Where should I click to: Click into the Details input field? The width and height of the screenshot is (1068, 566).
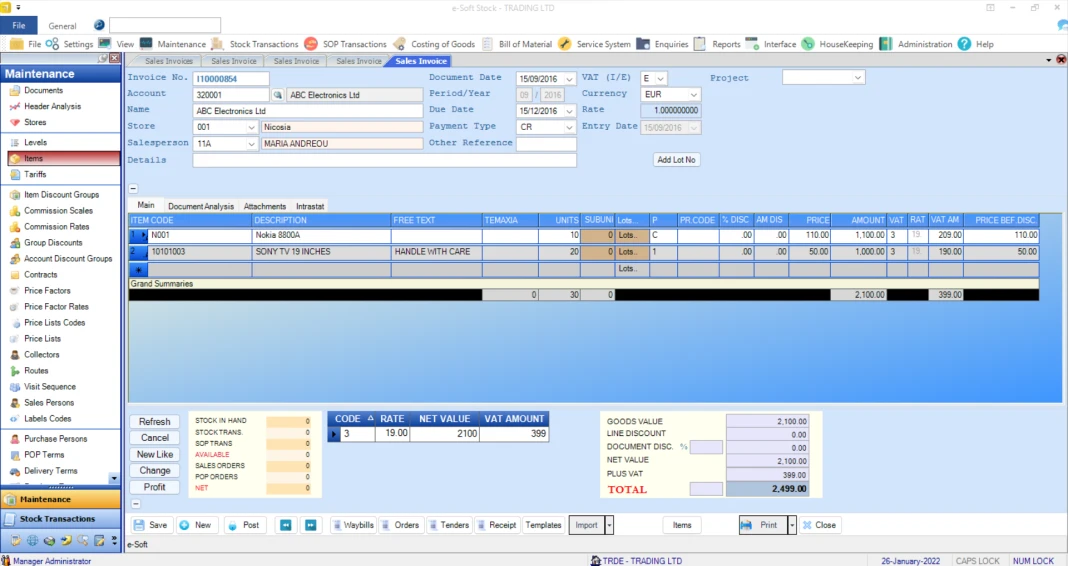pos(384,160)
